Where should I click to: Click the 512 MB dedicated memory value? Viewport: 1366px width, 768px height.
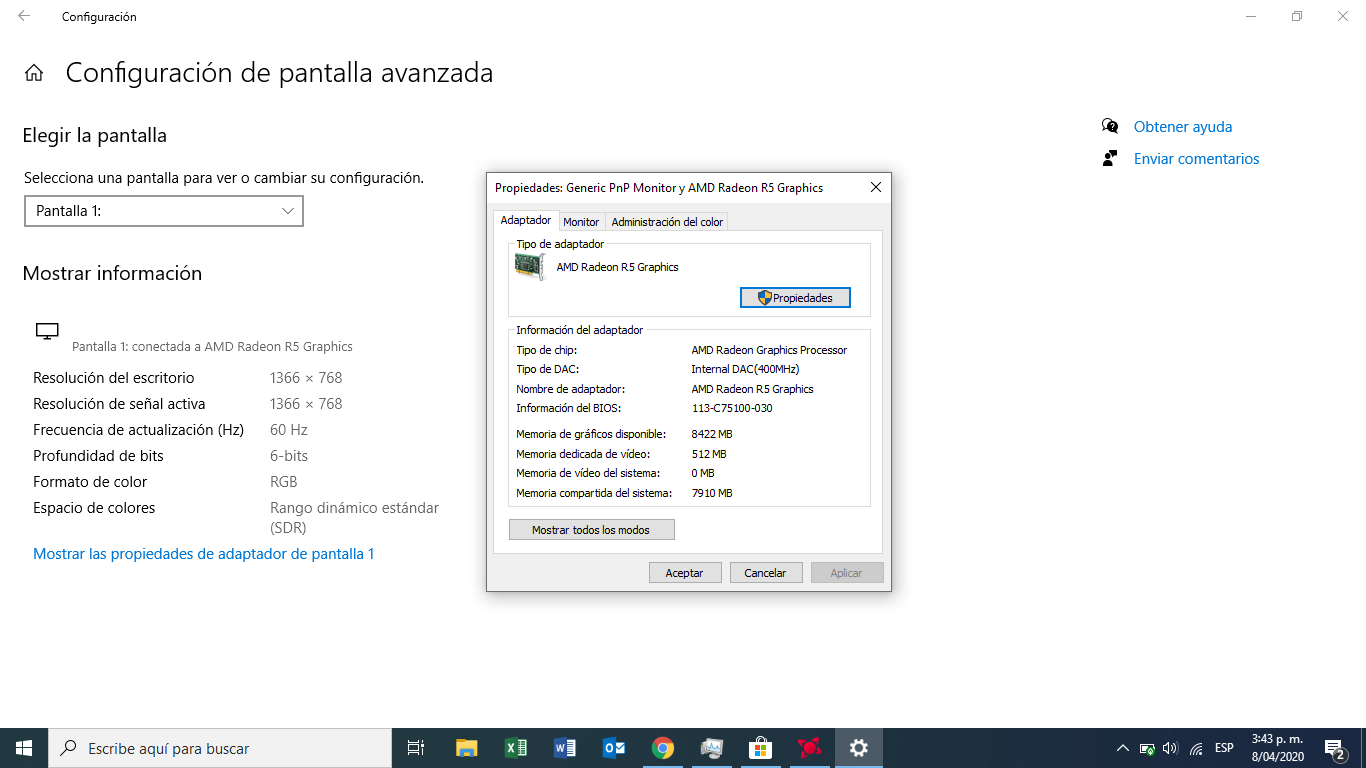tap(709, 454)
